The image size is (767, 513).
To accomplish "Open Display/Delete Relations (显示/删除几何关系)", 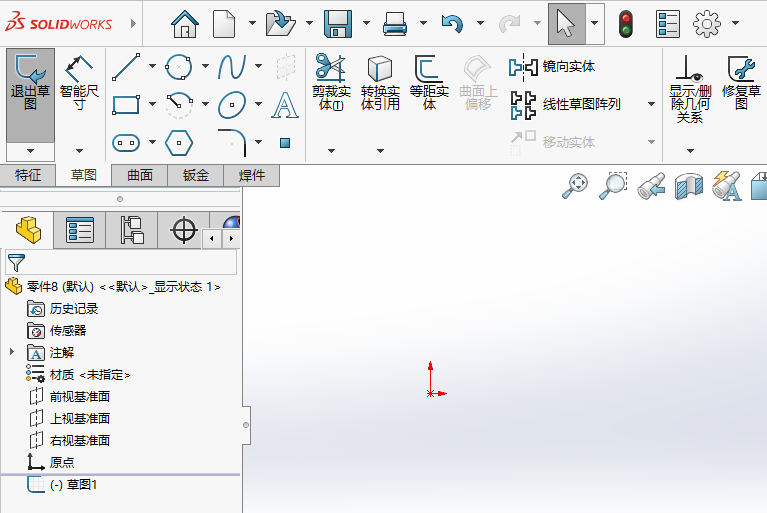I will pyautogui.click(x=690, y=88).
